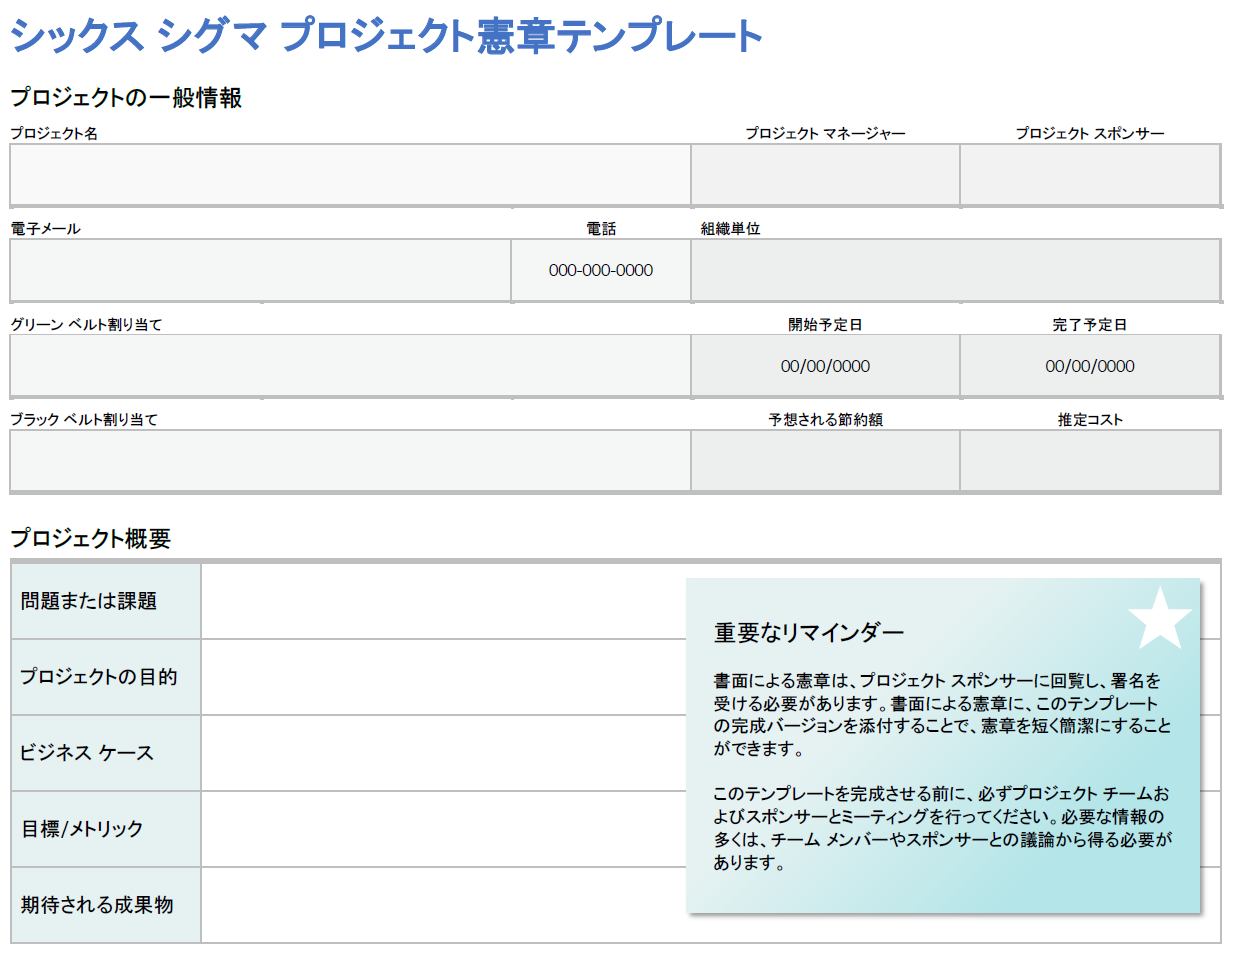Select the プロジェクト名 input field

[x=350, y=175]
